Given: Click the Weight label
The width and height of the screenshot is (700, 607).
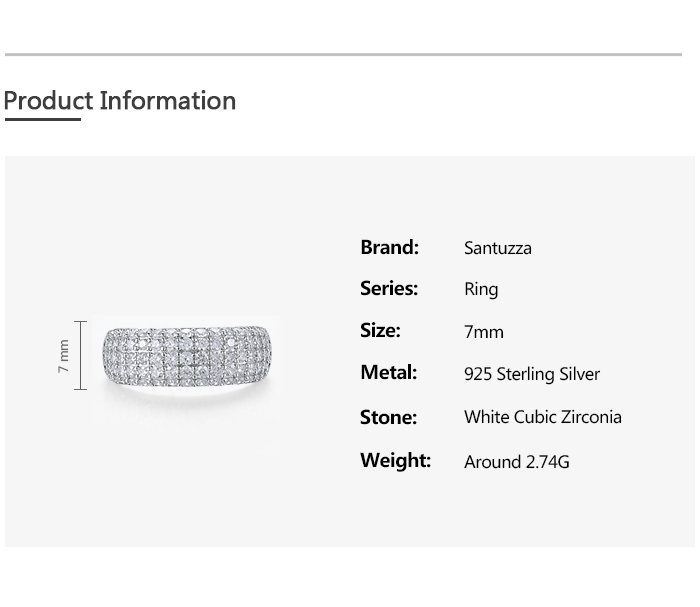Looking at the screenshot, I should 395,460.
